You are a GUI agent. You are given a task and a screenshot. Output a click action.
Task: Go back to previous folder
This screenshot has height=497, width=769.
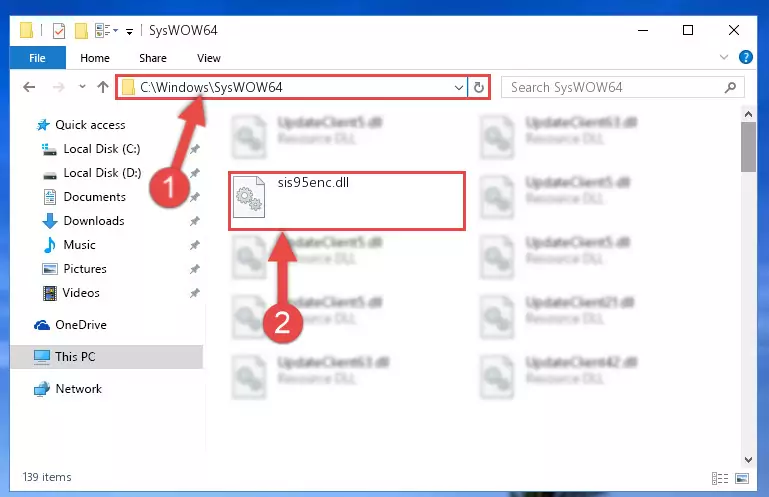(29, 87)
